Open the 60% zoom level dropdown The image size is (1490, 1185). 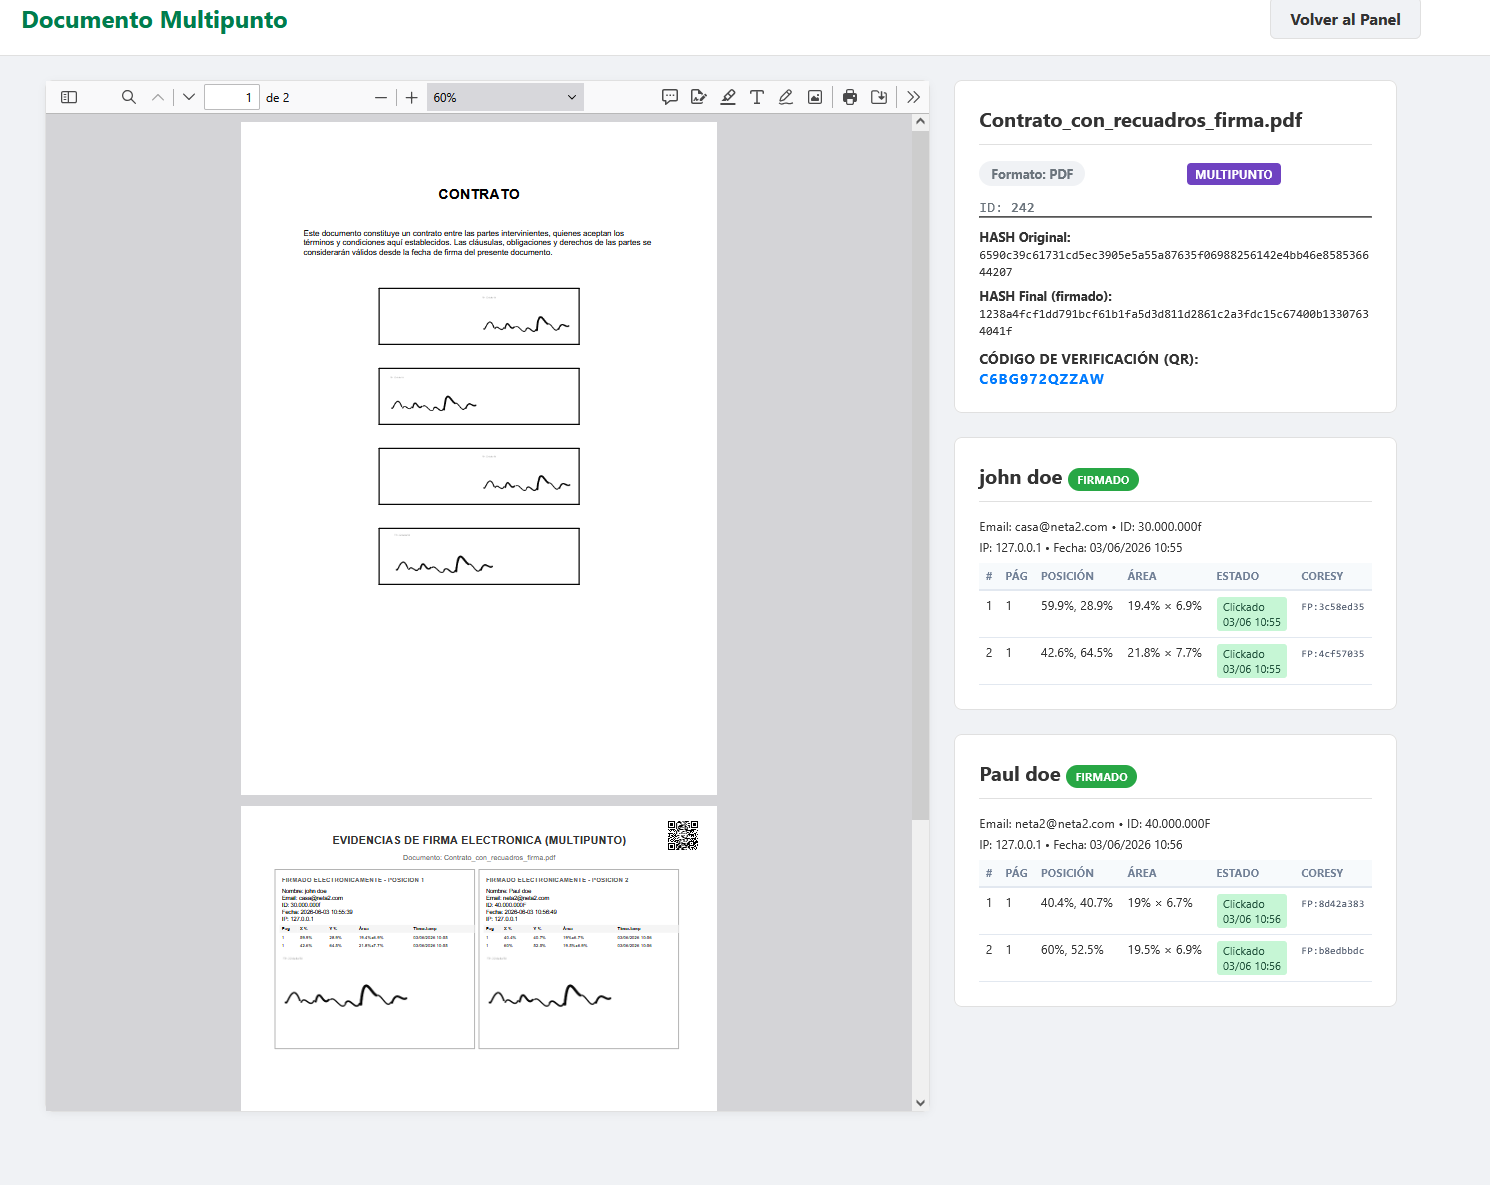505,97
